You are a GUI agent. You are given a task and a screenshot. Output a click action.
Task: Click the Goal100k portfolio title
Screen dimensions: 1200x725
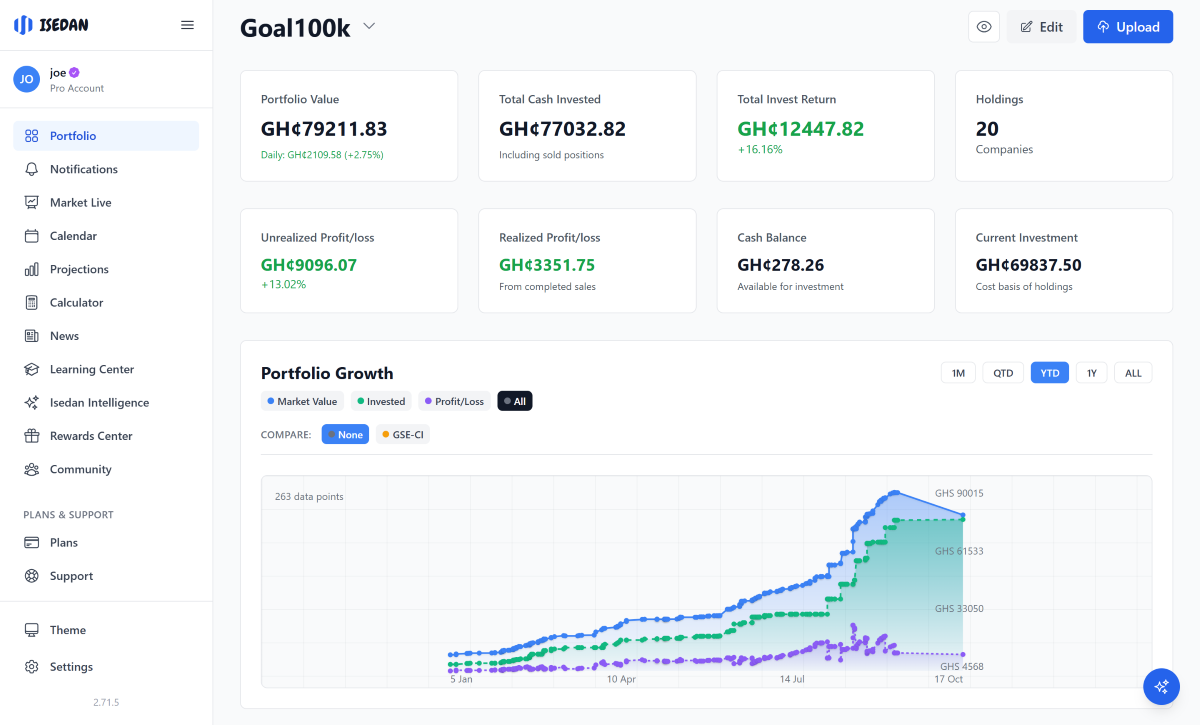[x=295, y=28]
